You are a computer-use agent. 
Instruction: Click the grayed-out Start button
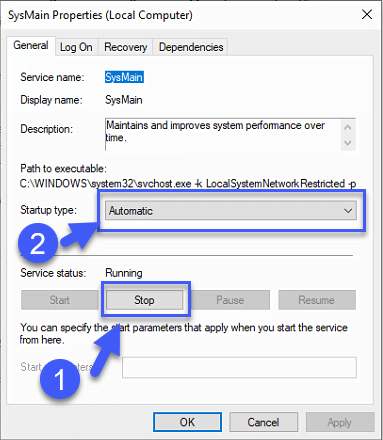(x=59, y=300)
